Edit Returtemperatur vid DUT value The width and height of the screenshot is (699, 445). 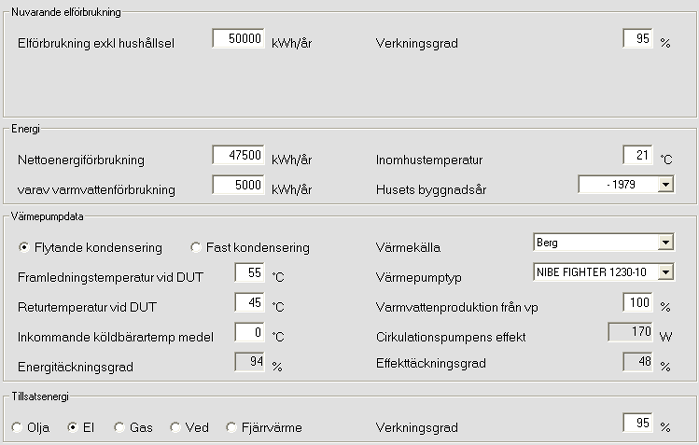pos(249,302)
